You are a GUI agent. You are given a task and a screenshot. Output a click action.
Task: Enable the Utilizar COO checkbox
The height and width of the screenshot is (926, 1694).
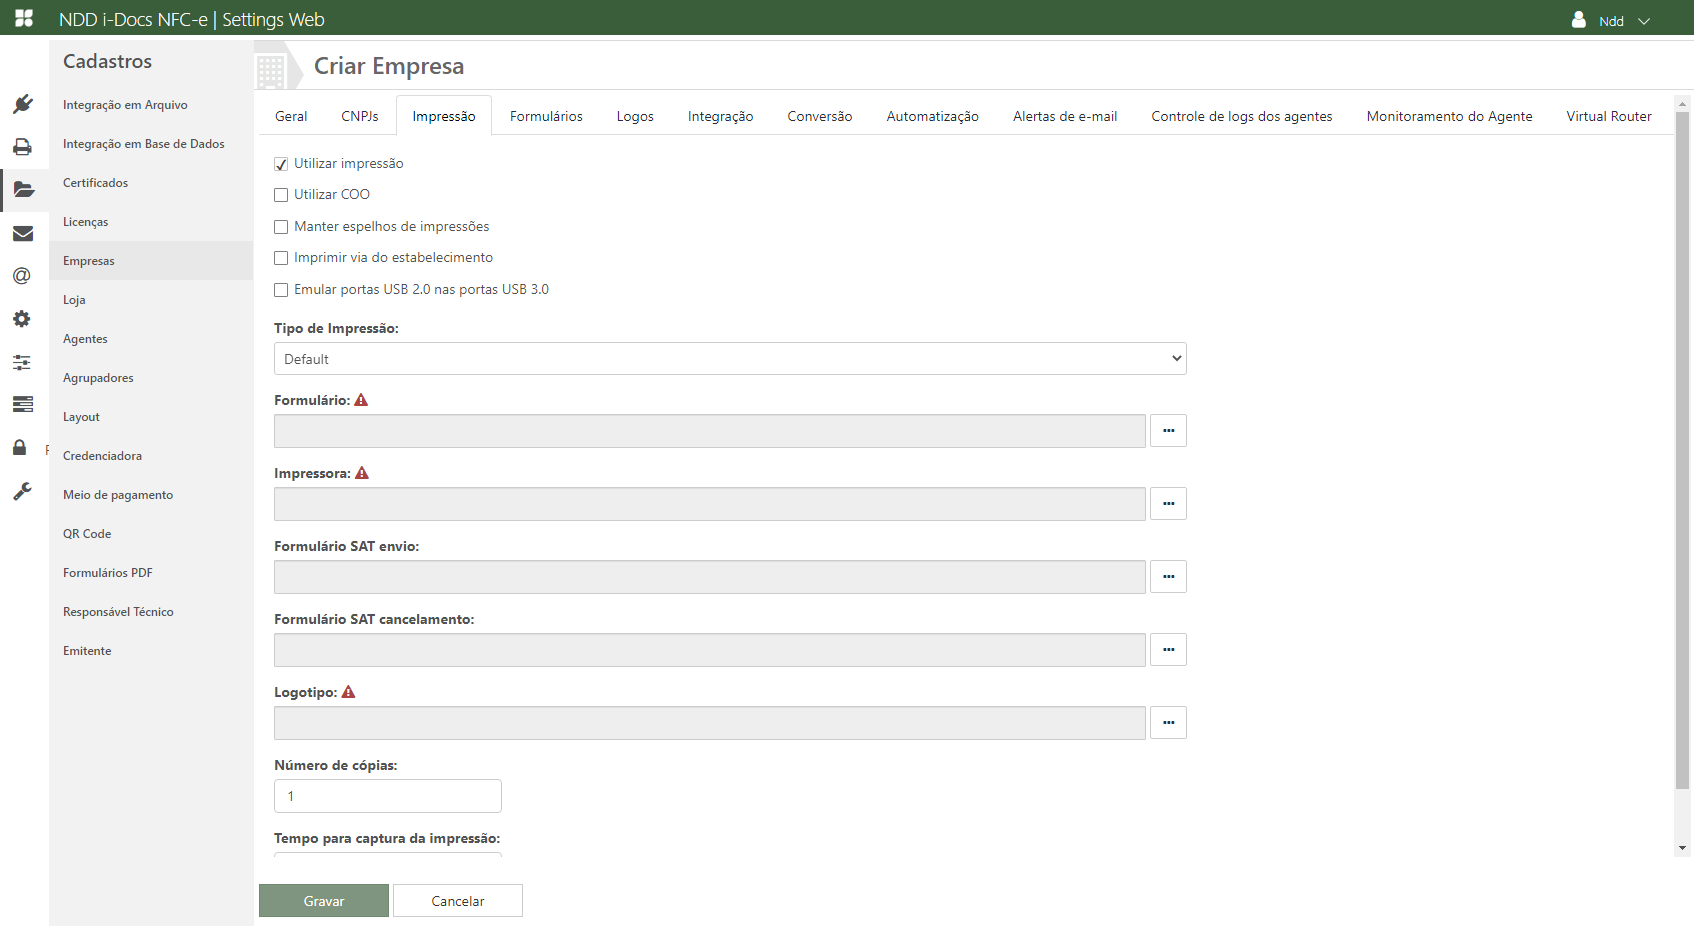pos(281,195)
